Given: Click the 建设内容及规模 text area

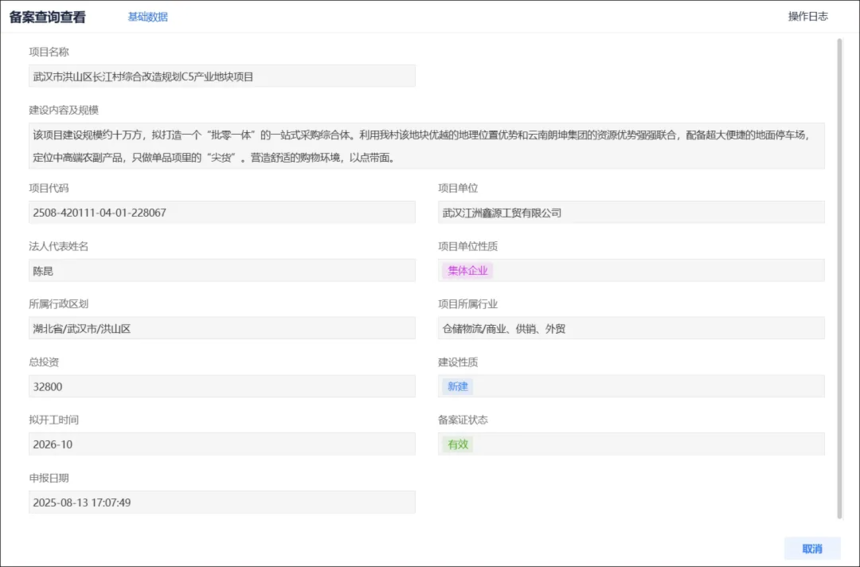Looking at the screenshot, I should [427, 146].
